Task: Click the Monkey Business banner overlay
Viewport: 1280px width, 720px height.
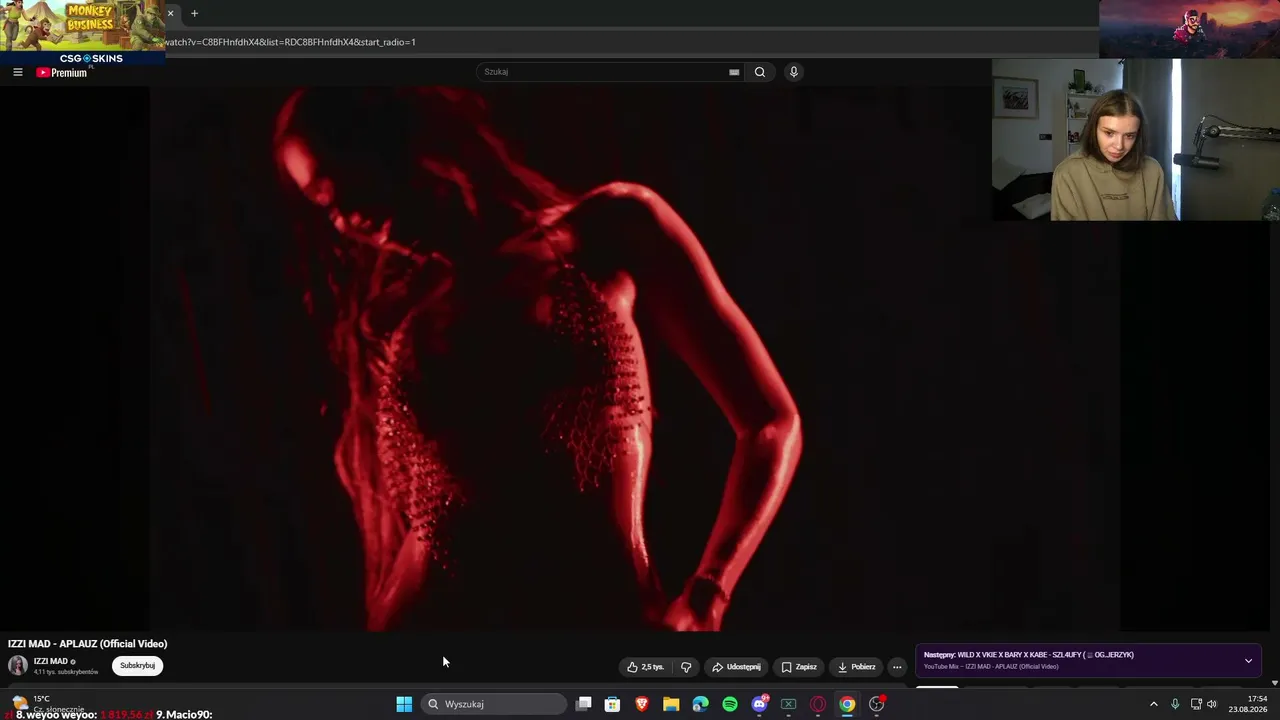Action: 82,25
